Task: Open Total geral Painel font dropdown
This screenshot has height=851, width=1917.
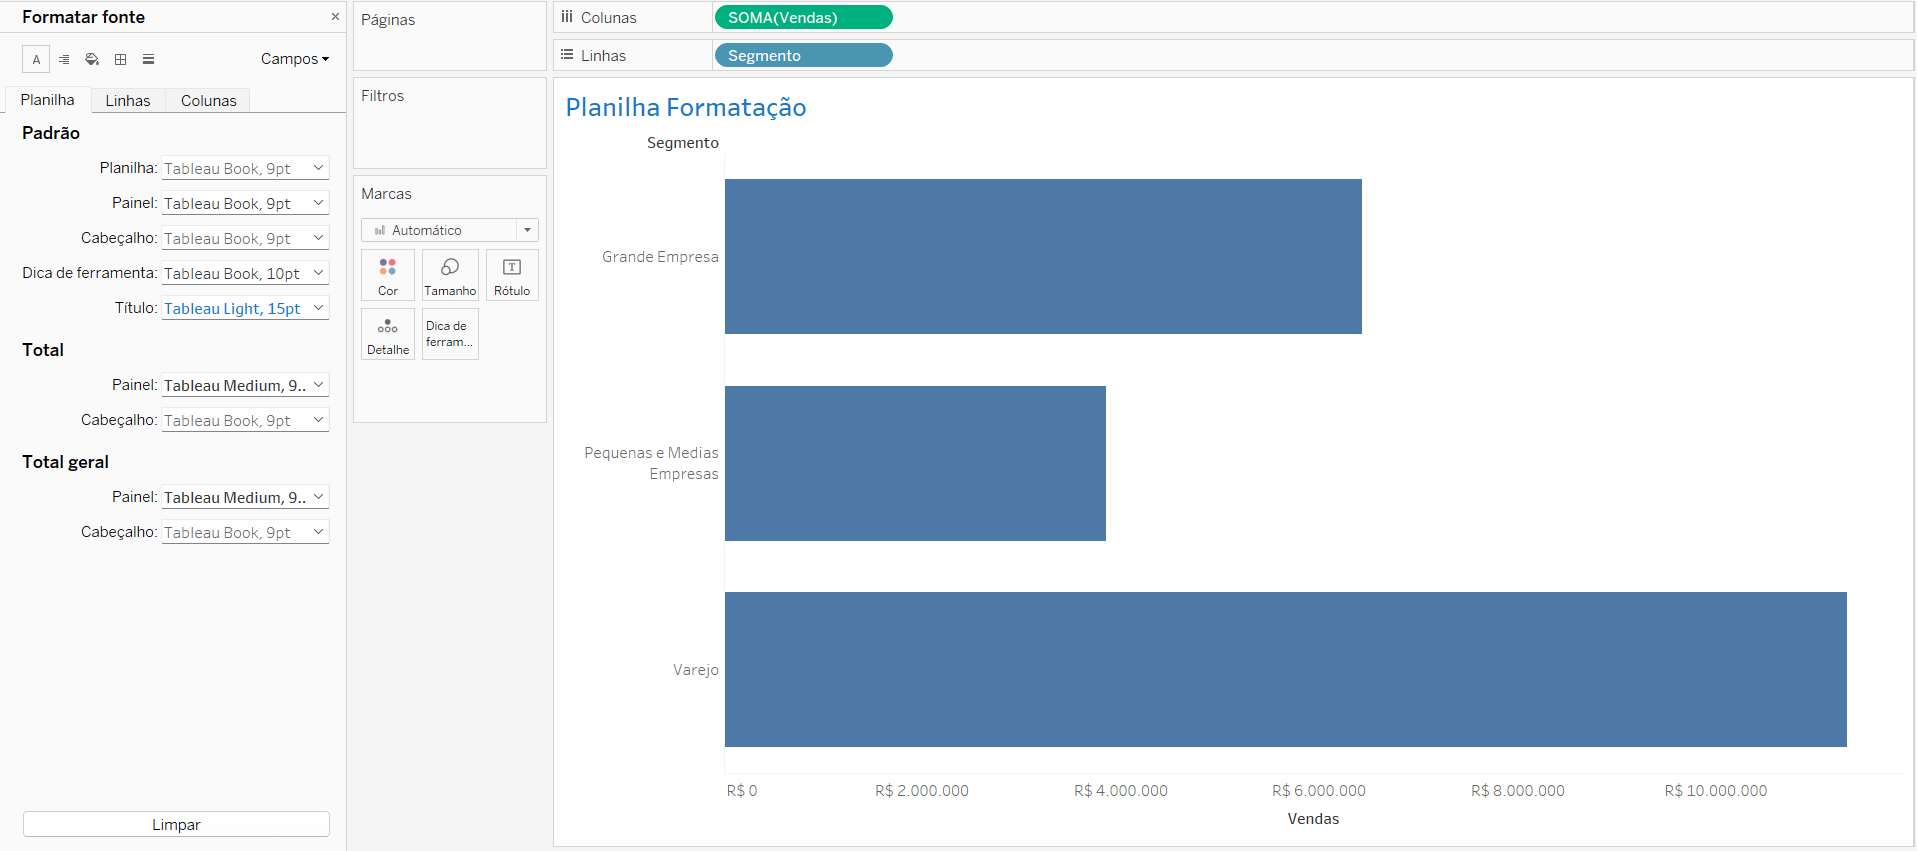Action: click(245, 497)
